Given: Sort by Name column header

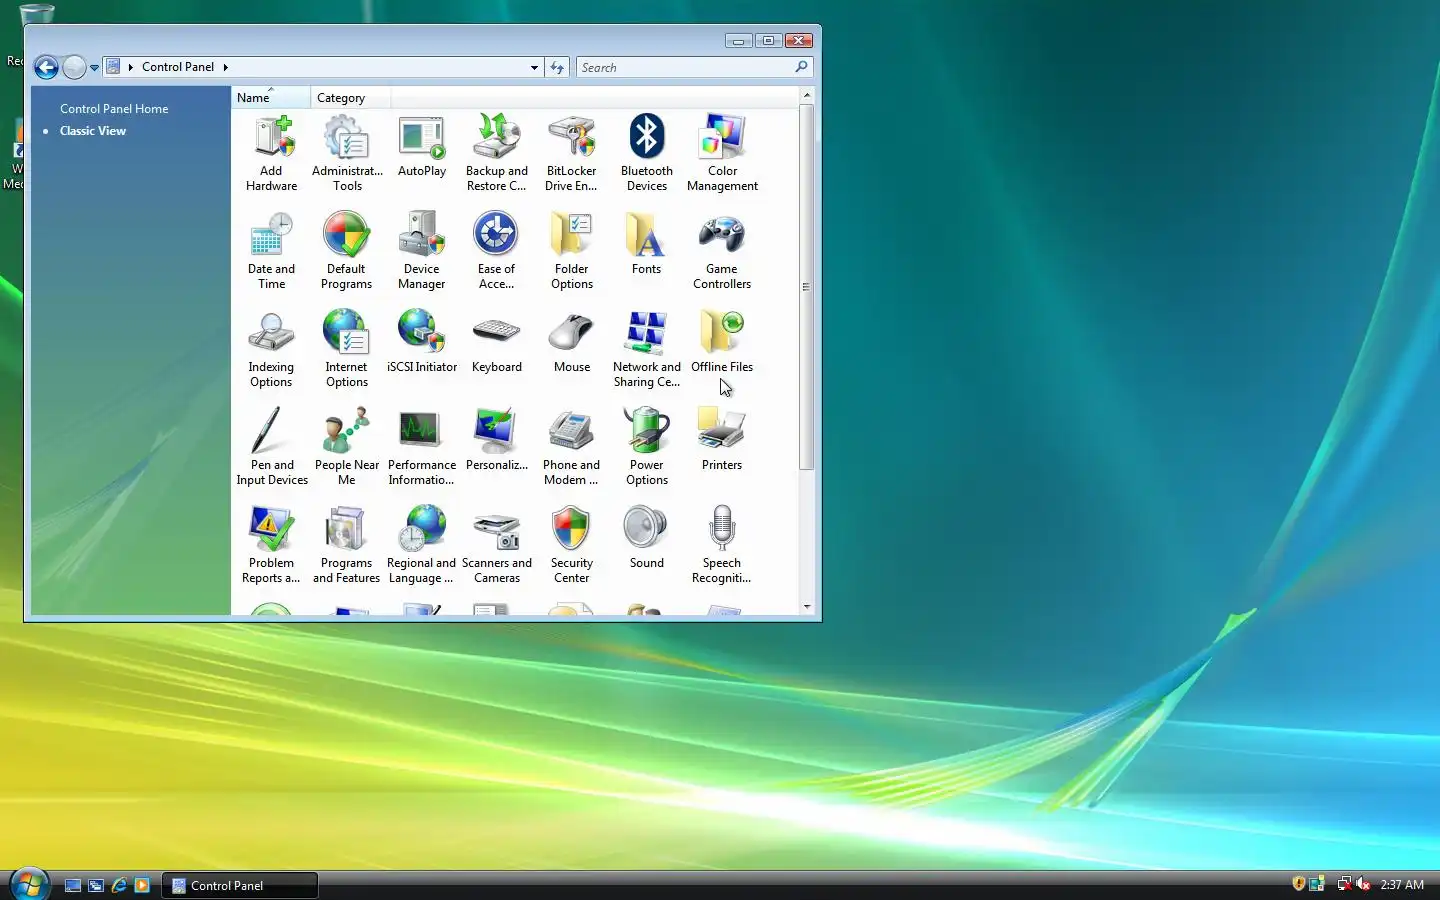Looking at the screenshot, I should (x=270, y=97).
